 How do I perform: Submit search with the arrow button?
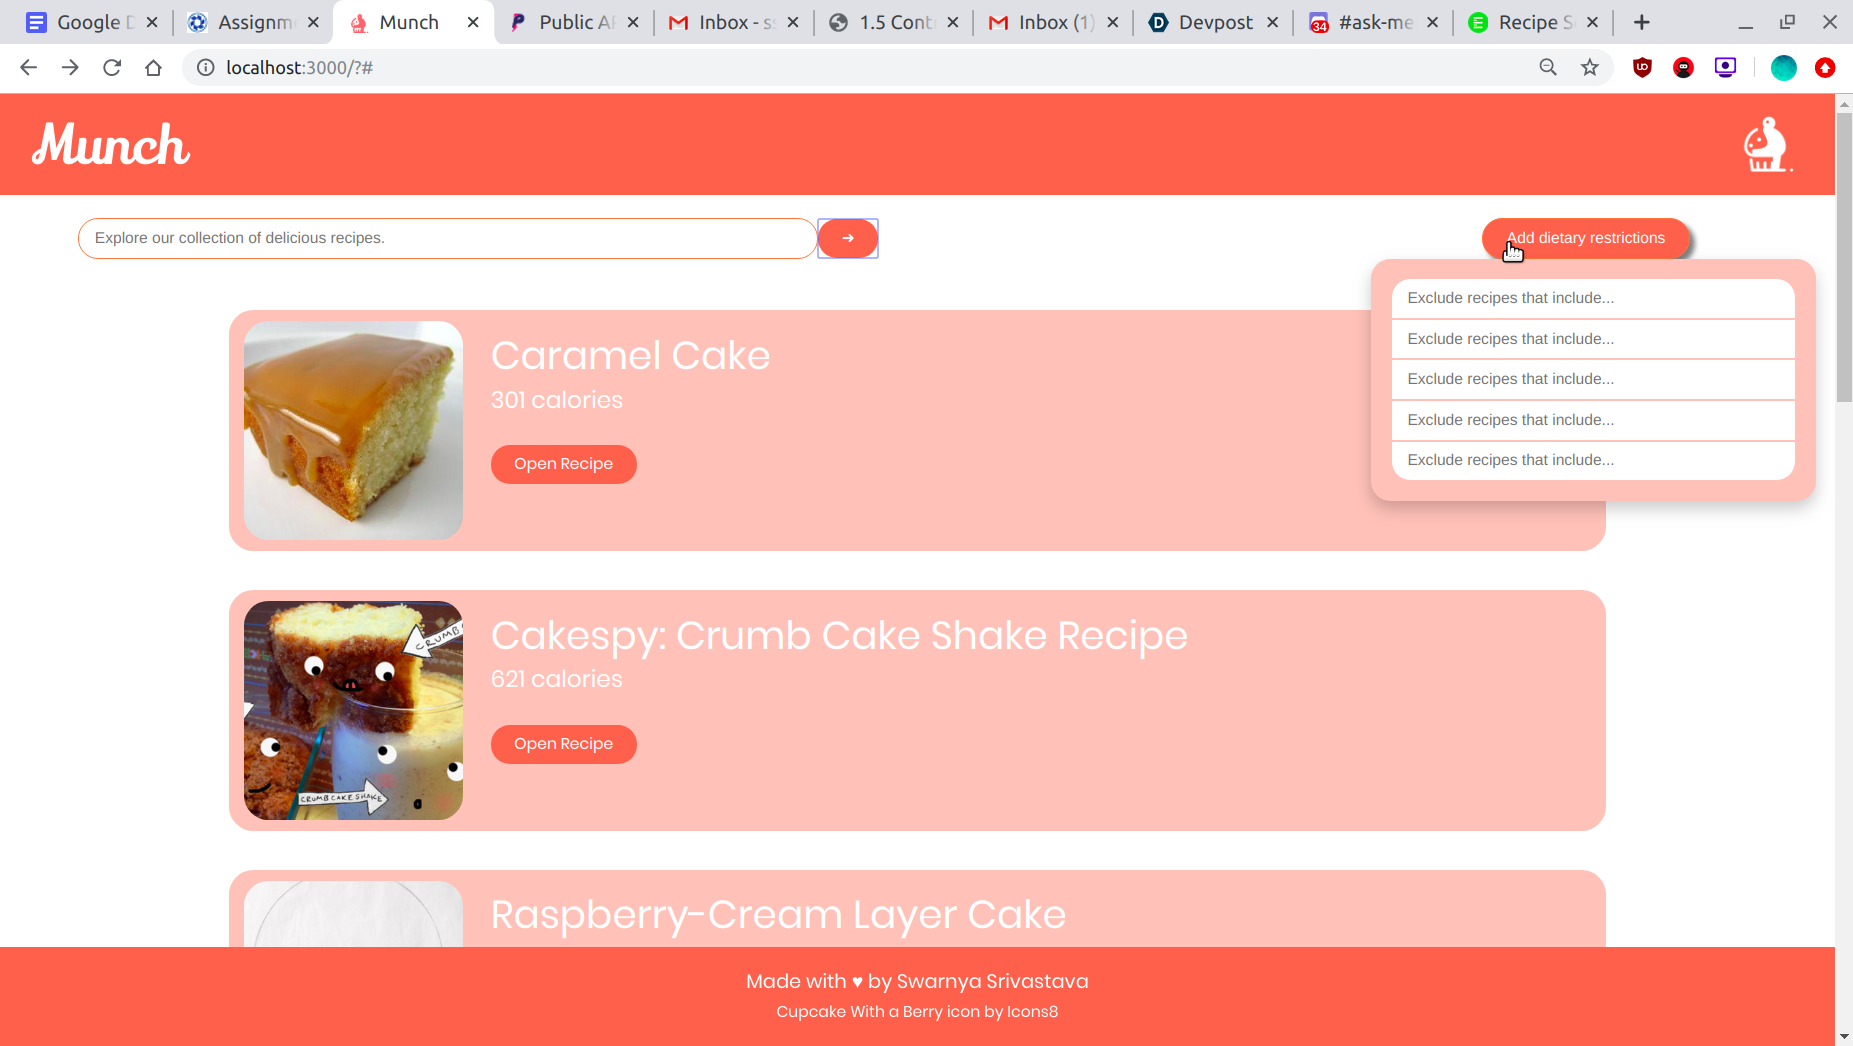tap(848, 238)
